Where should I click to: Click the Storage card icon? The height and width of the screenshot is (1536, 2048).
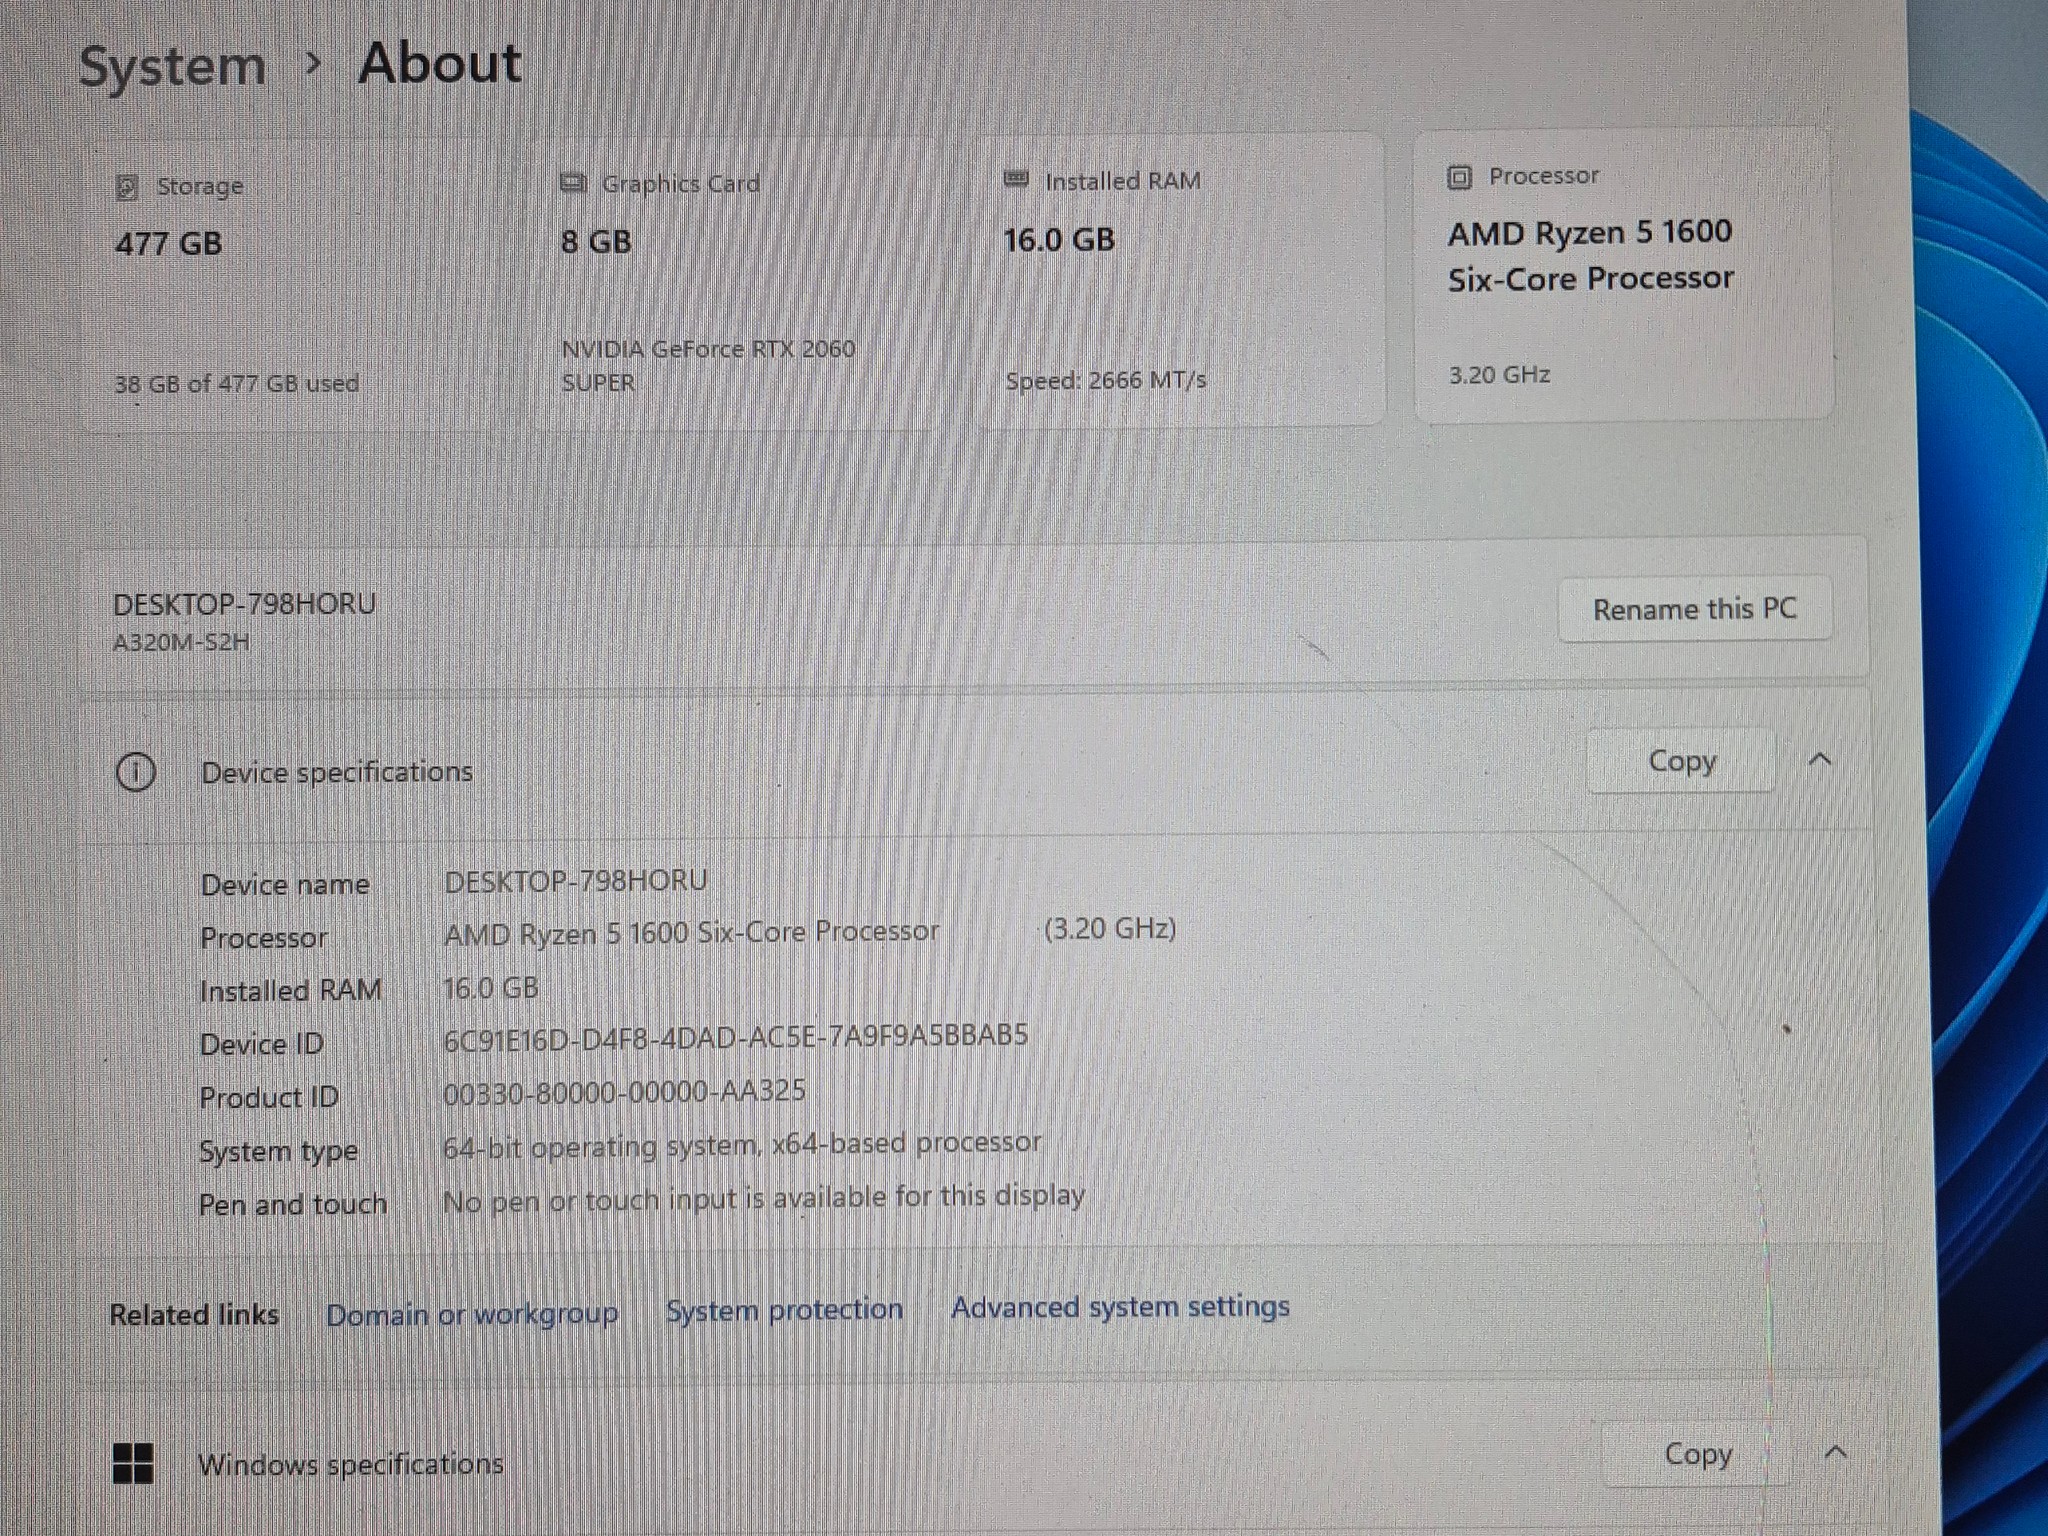(127, 187)
